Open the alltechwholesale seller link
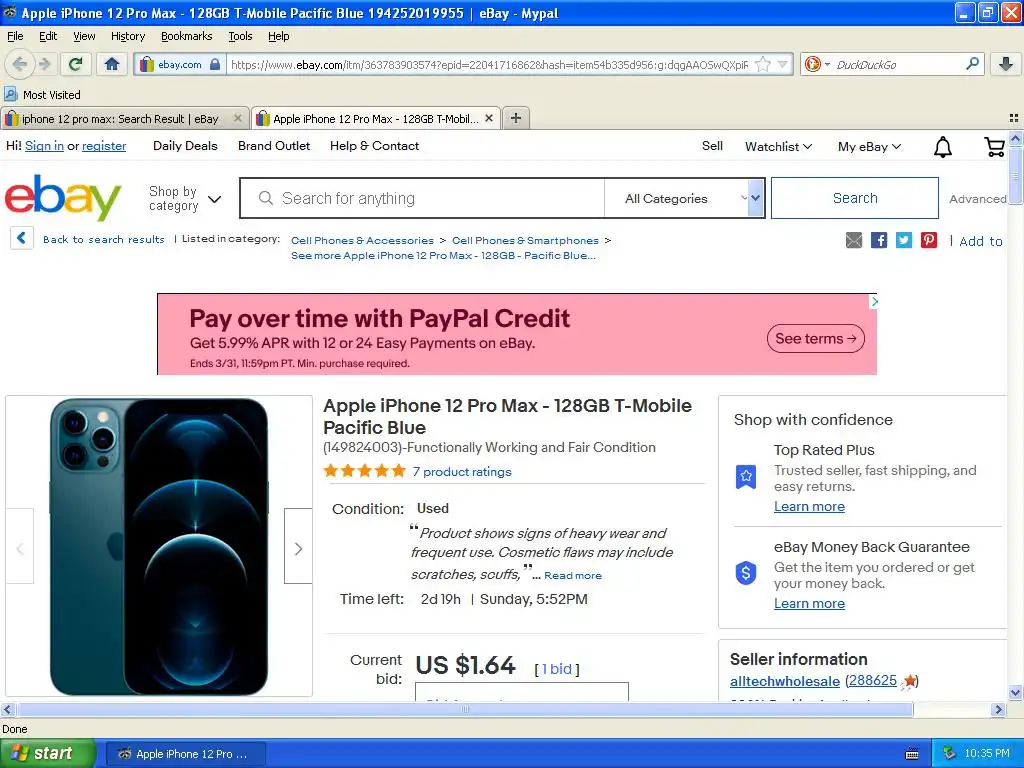The image size is (1024, 768). click(784, 681)
